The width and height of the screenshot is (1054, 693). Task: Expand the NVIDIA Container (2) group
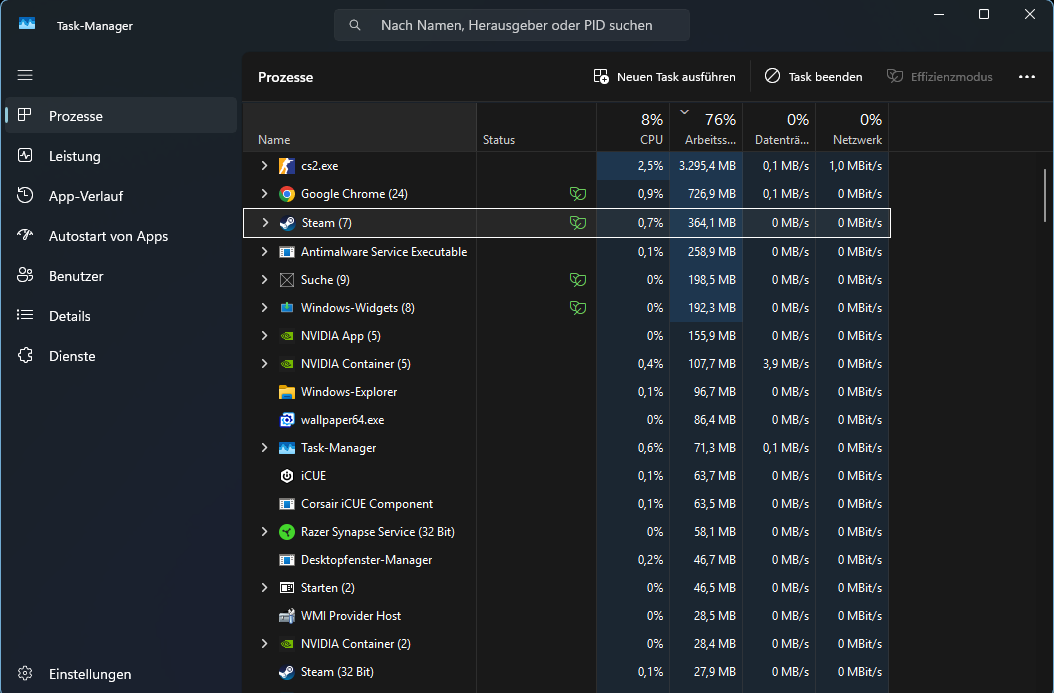[264, 643]
